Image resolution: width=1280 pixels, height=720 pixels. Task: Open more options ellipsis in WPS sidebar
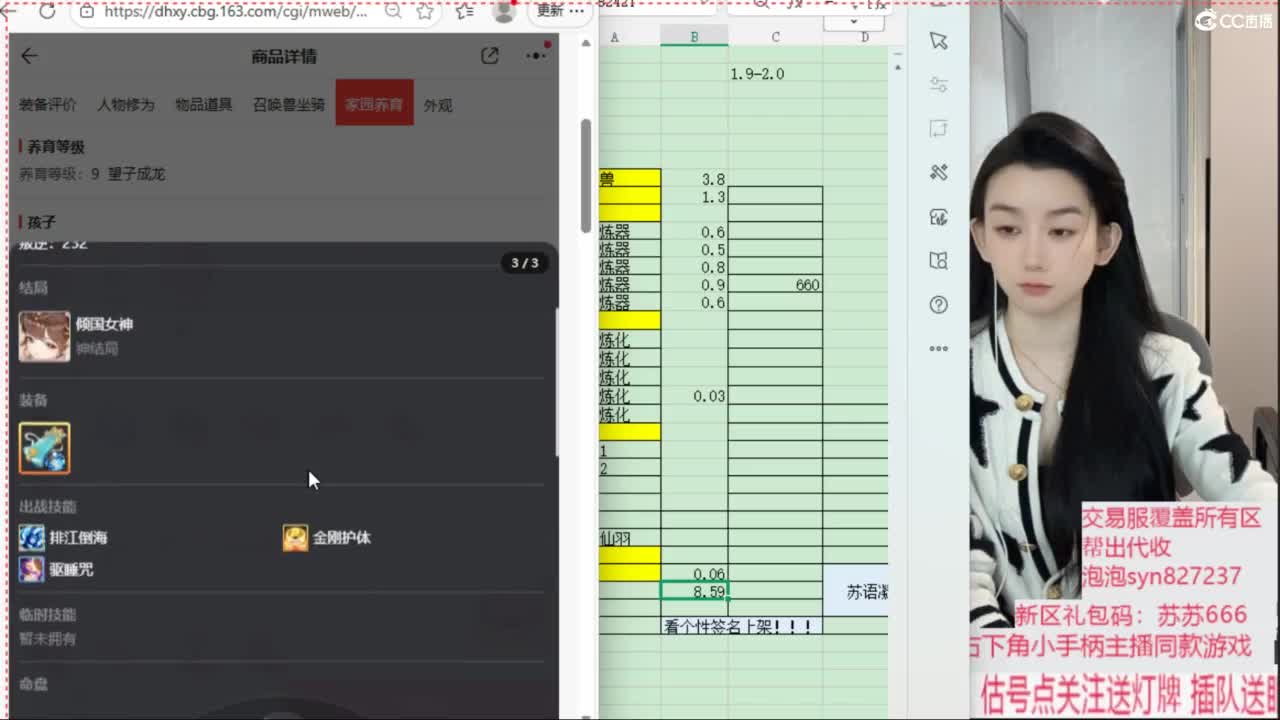938,349
